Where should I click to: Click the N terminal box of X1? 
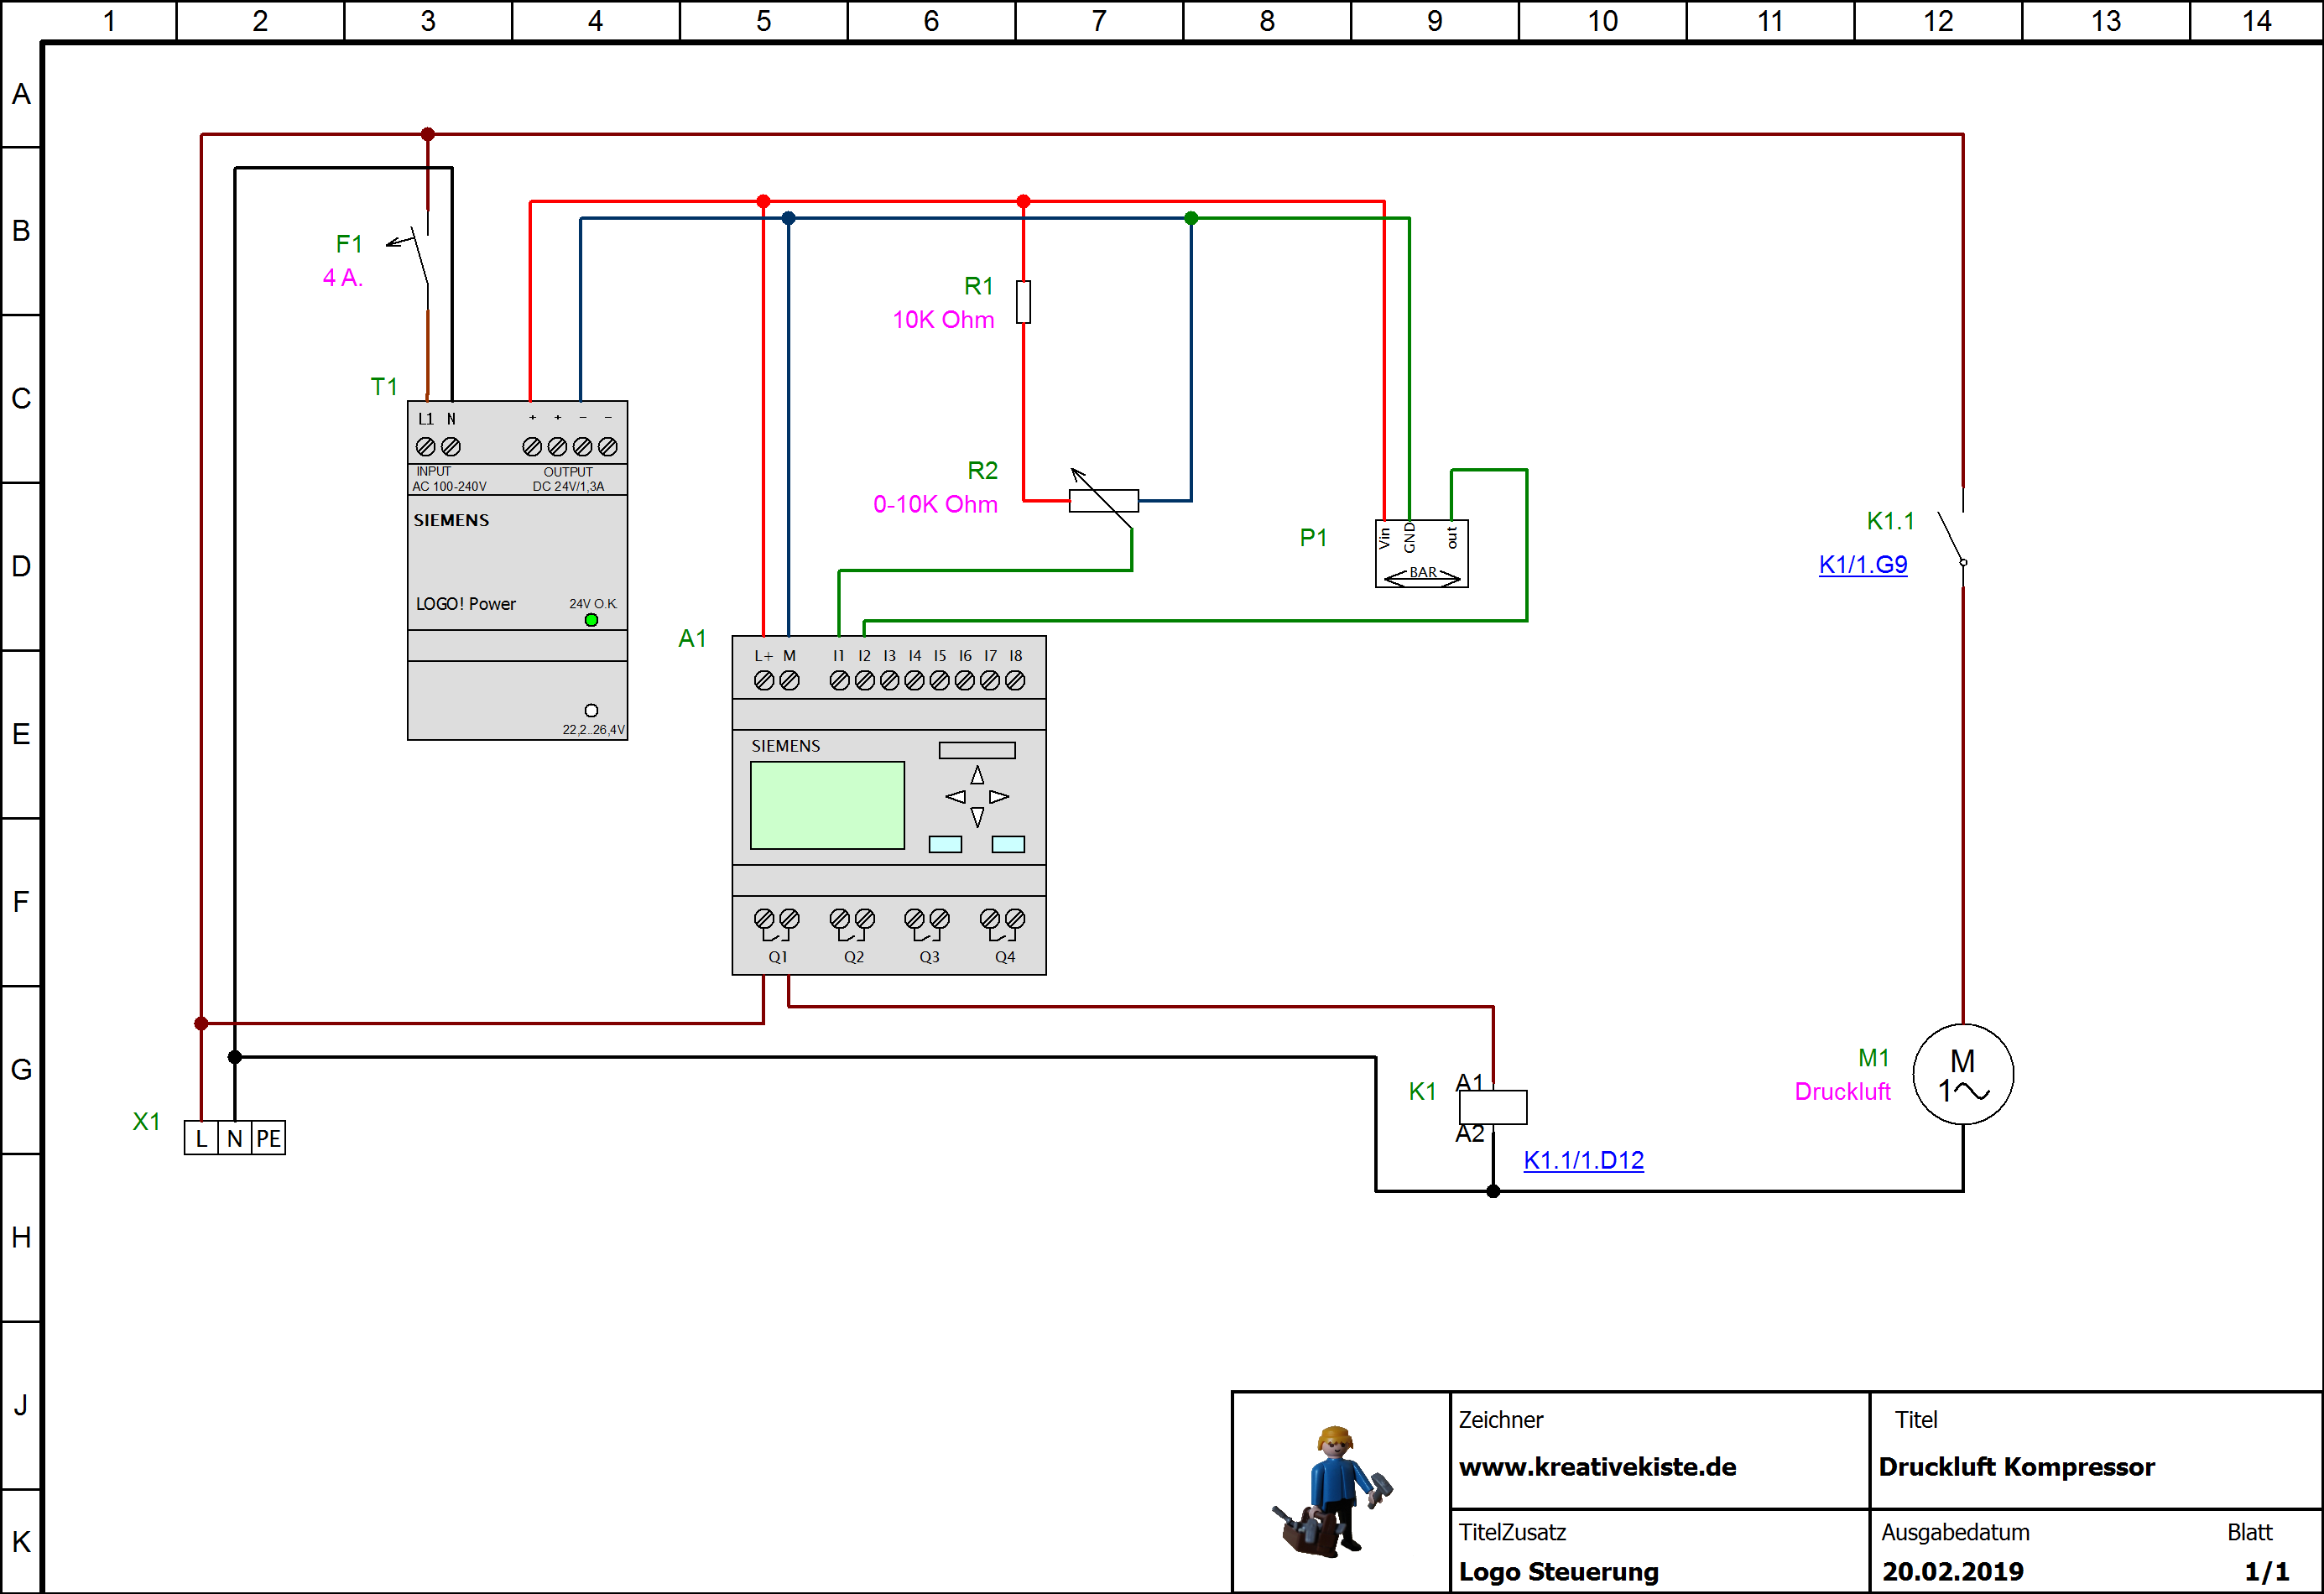click(x=234, y=1138)
